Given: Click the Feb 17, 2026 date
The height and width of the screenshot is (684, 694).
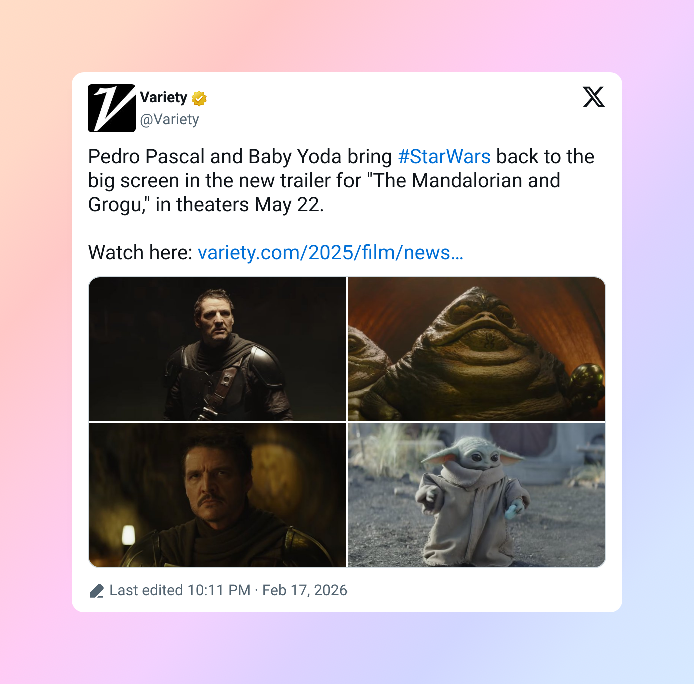Looking at the screenshot, I should pos(305,590).
